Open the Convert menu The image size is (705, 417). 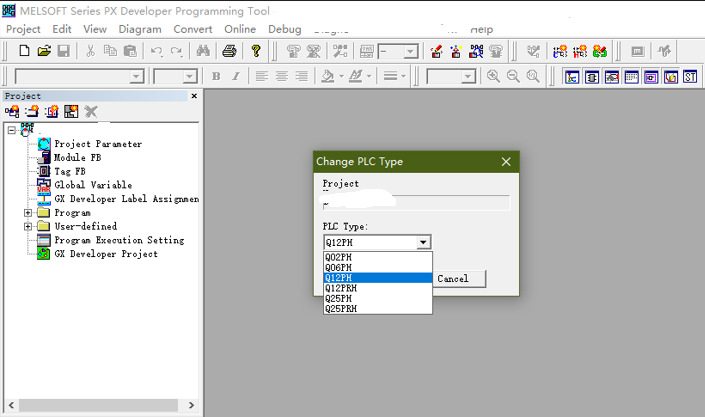coord(192,30)
